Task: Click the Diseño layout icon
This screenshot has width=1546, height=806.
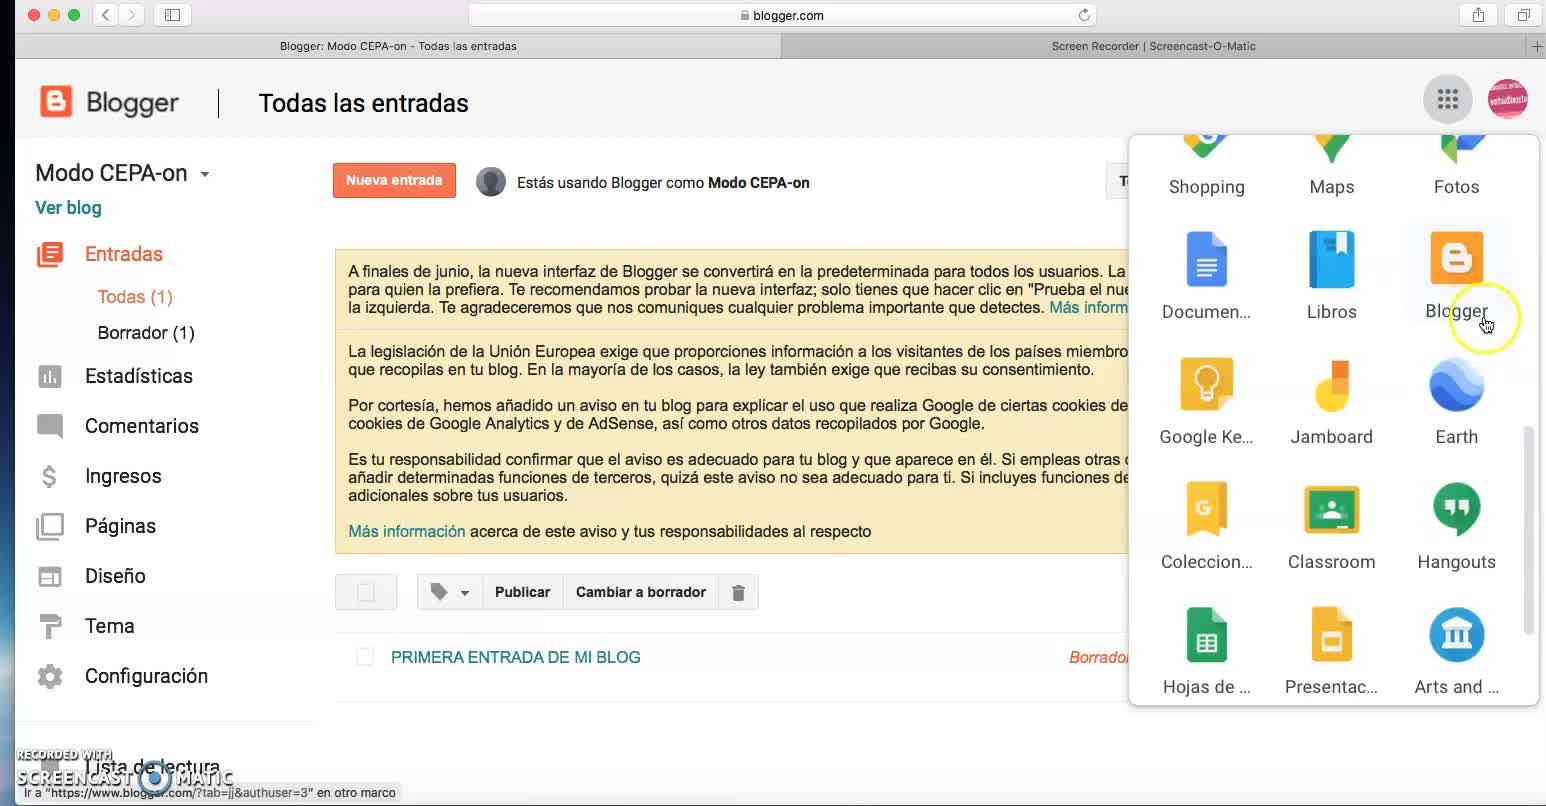Action: point(50,576)
